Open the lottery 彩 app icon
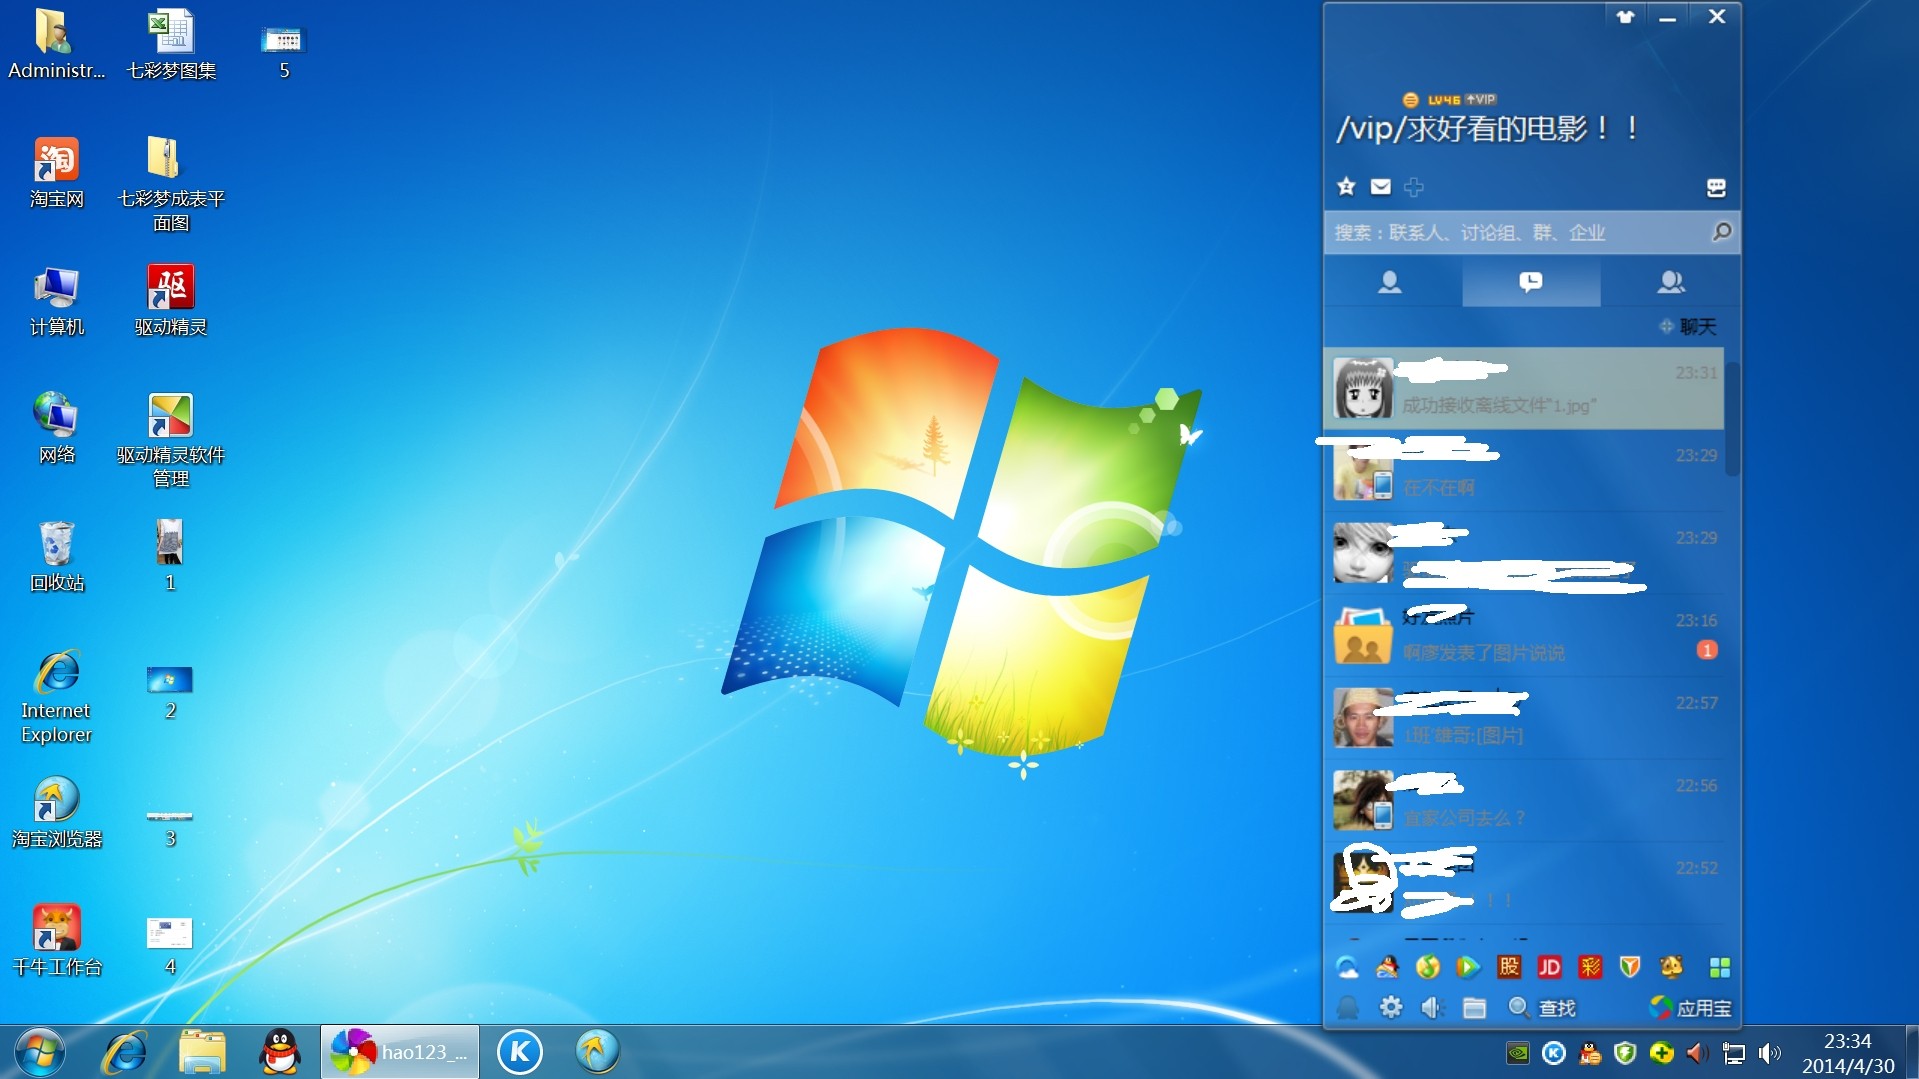Screen dimensions: 1919x1079 click(x=1590, y=967)
